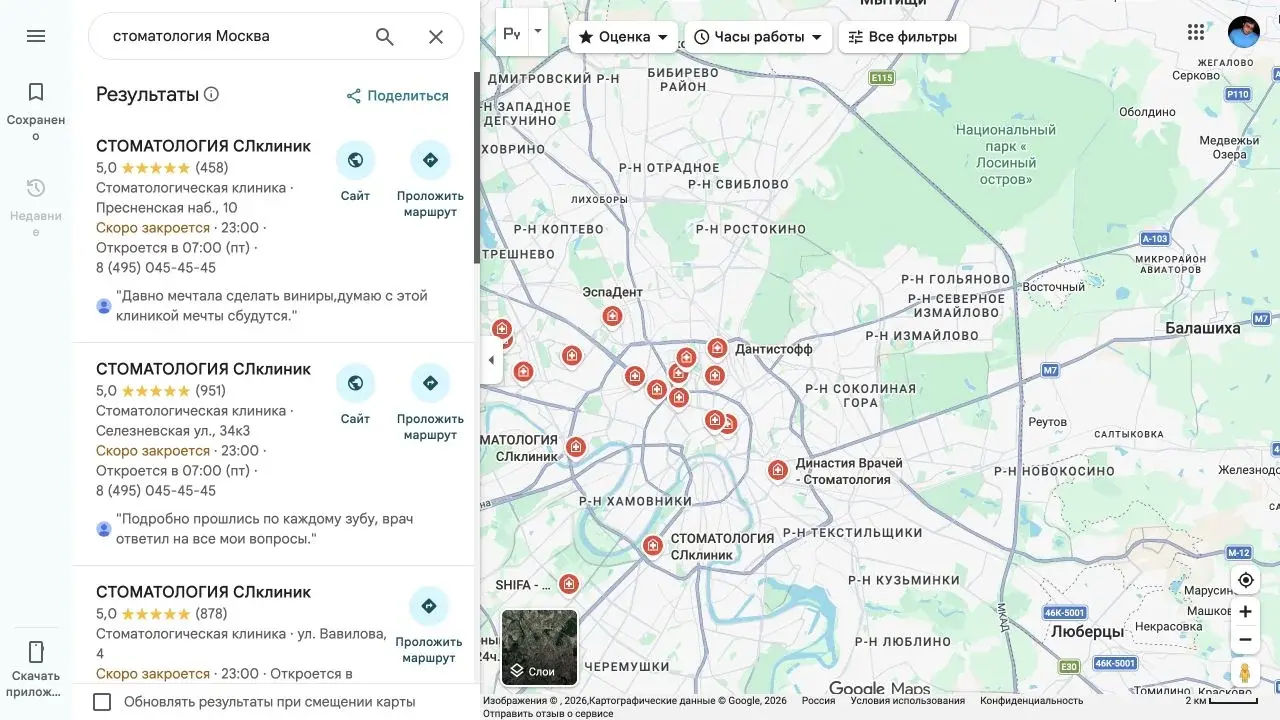
Task: Zoom in the map with plus
Action: [x=1245, y=611]
